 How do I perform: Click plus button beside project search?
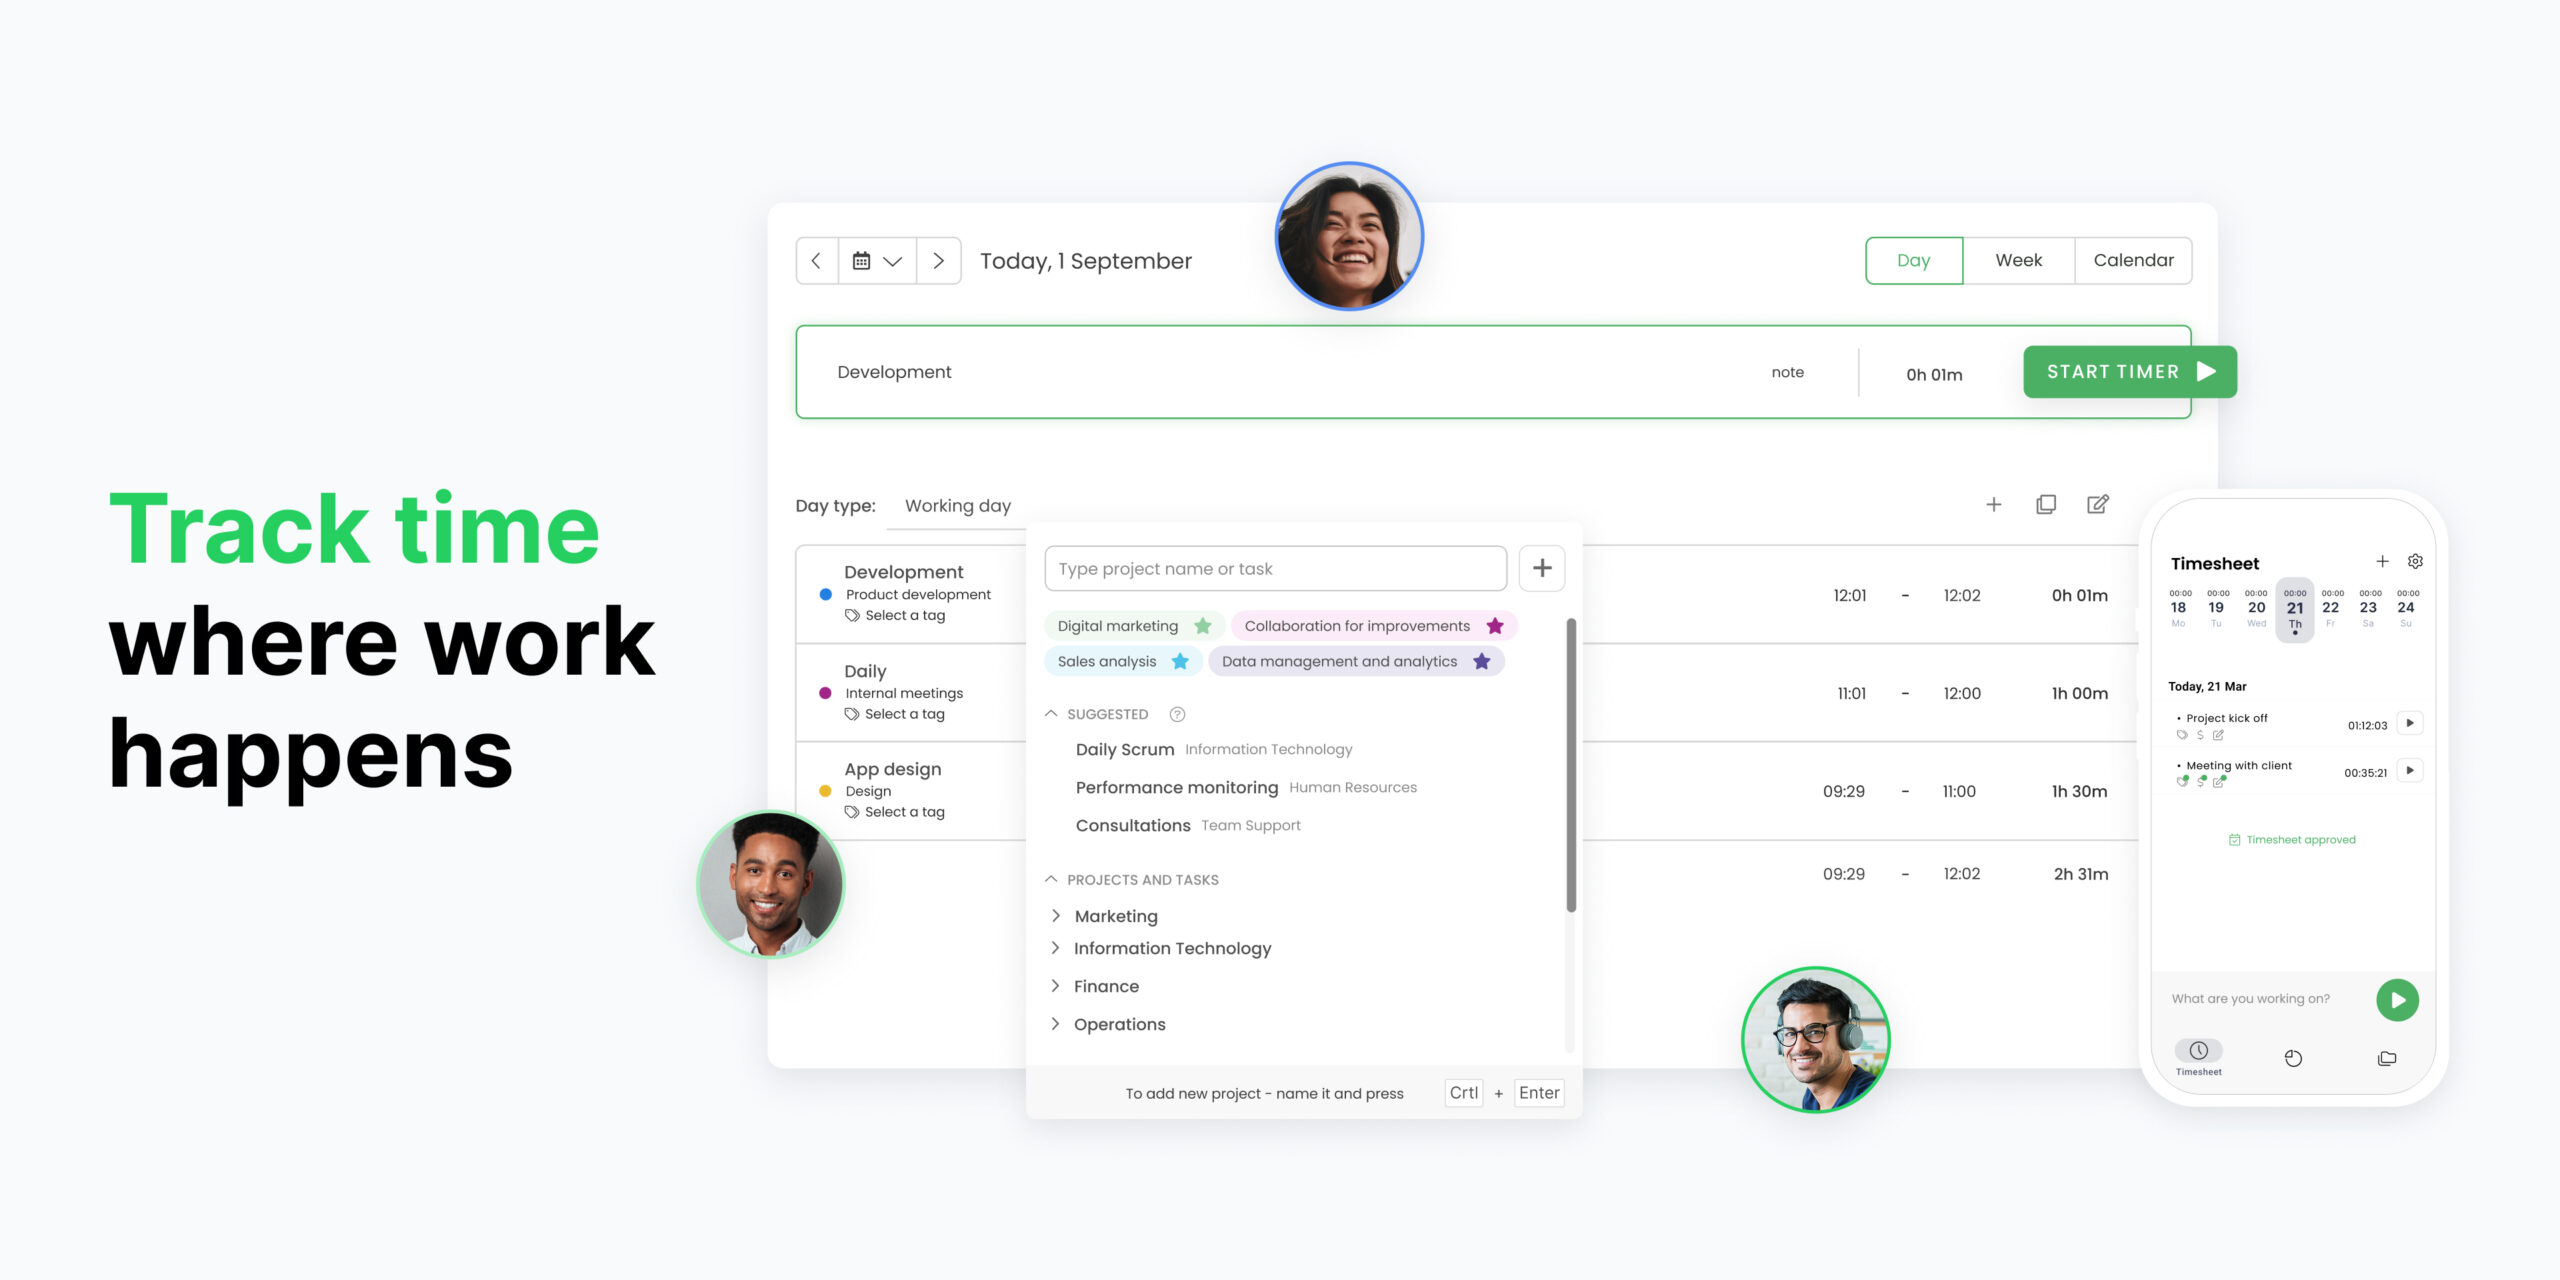pyautogui.click(x=1541, y=569)
